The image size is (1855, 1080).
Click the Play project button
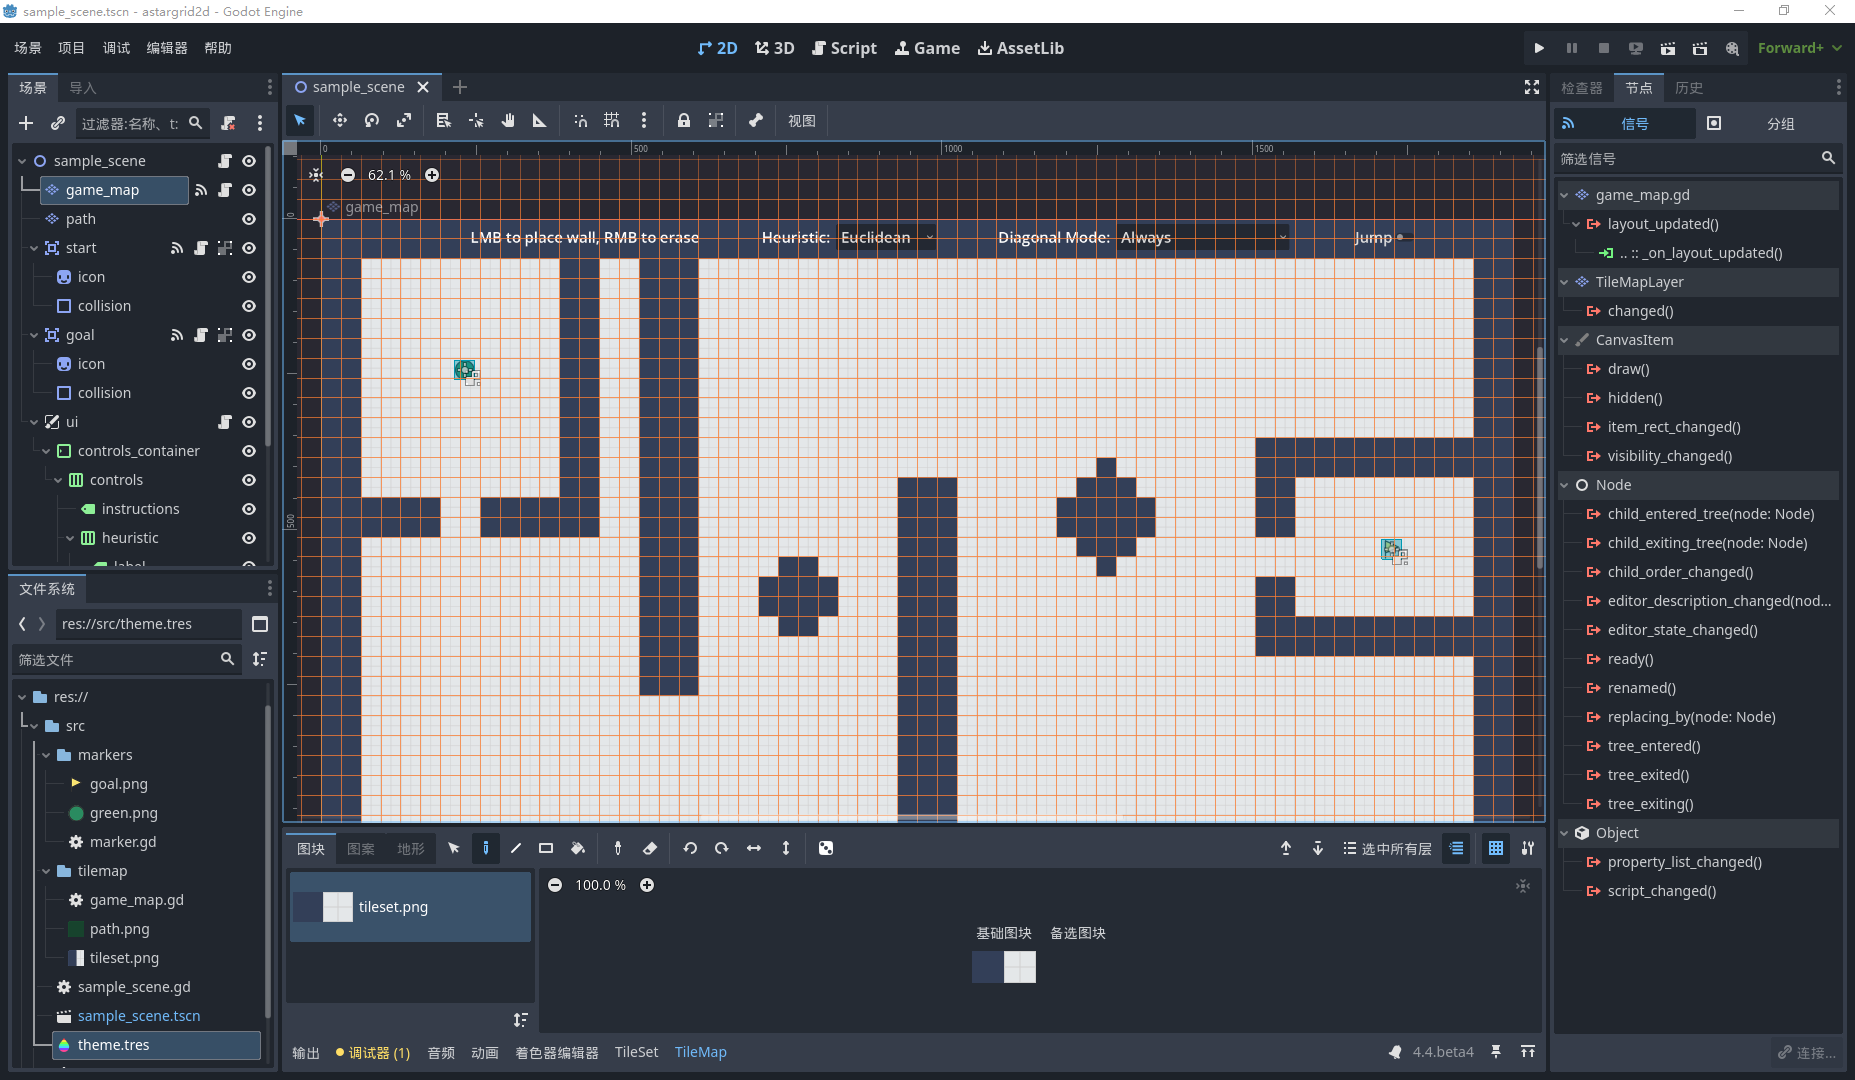click(1539, 48)
